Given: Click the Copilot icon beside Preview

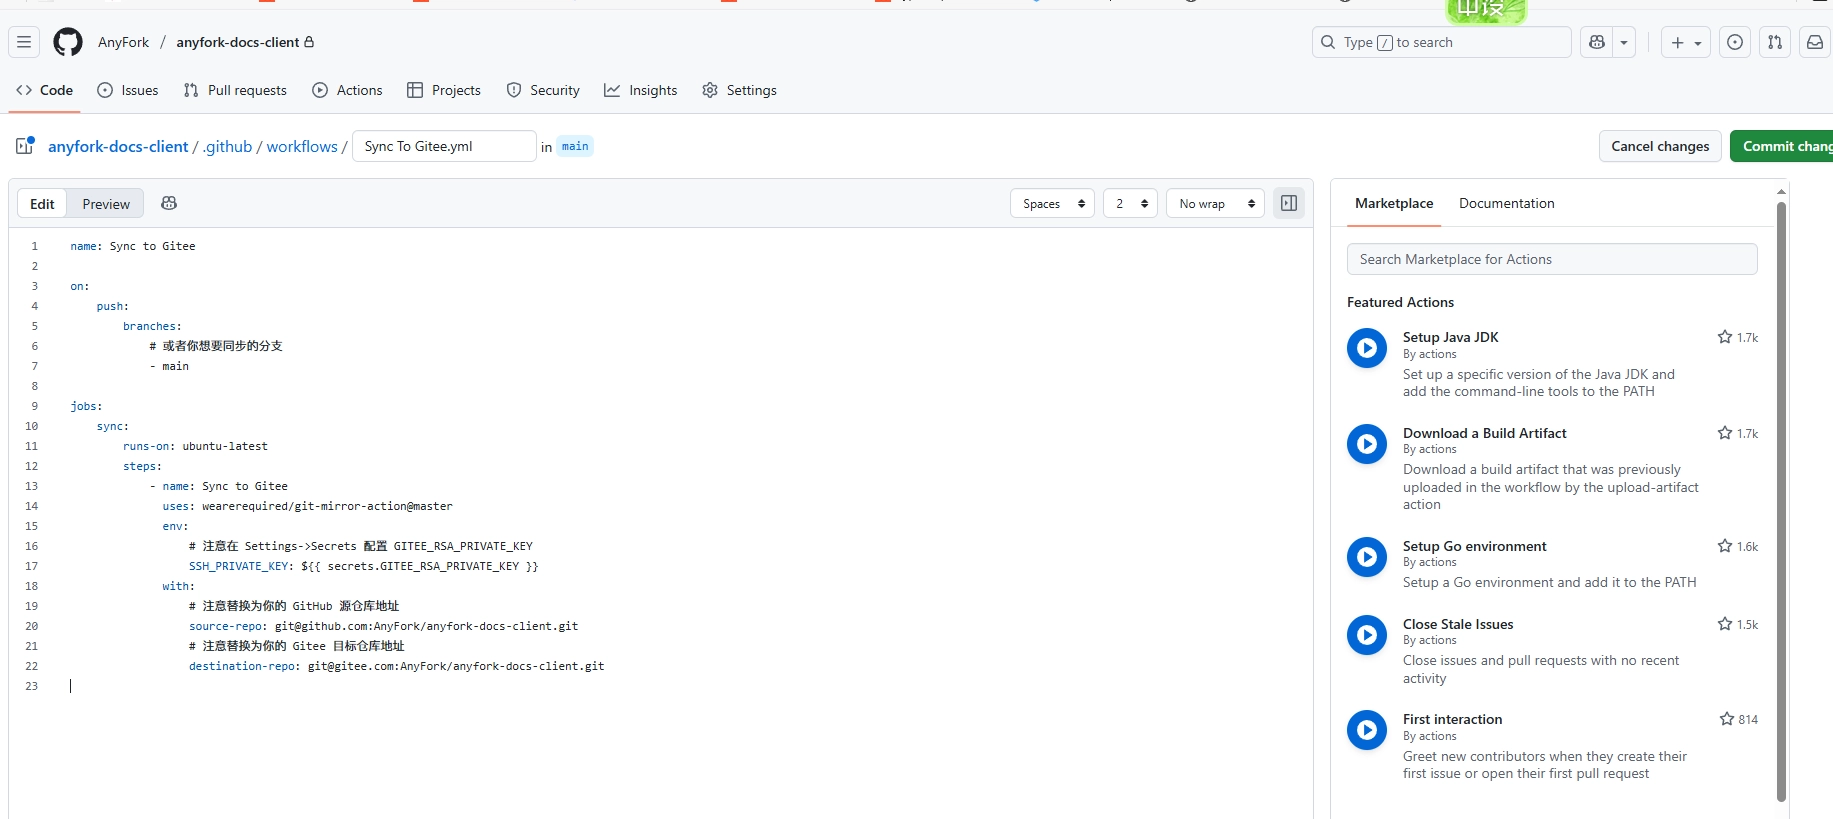Looking at the screenshot, I should pos(169,203).
